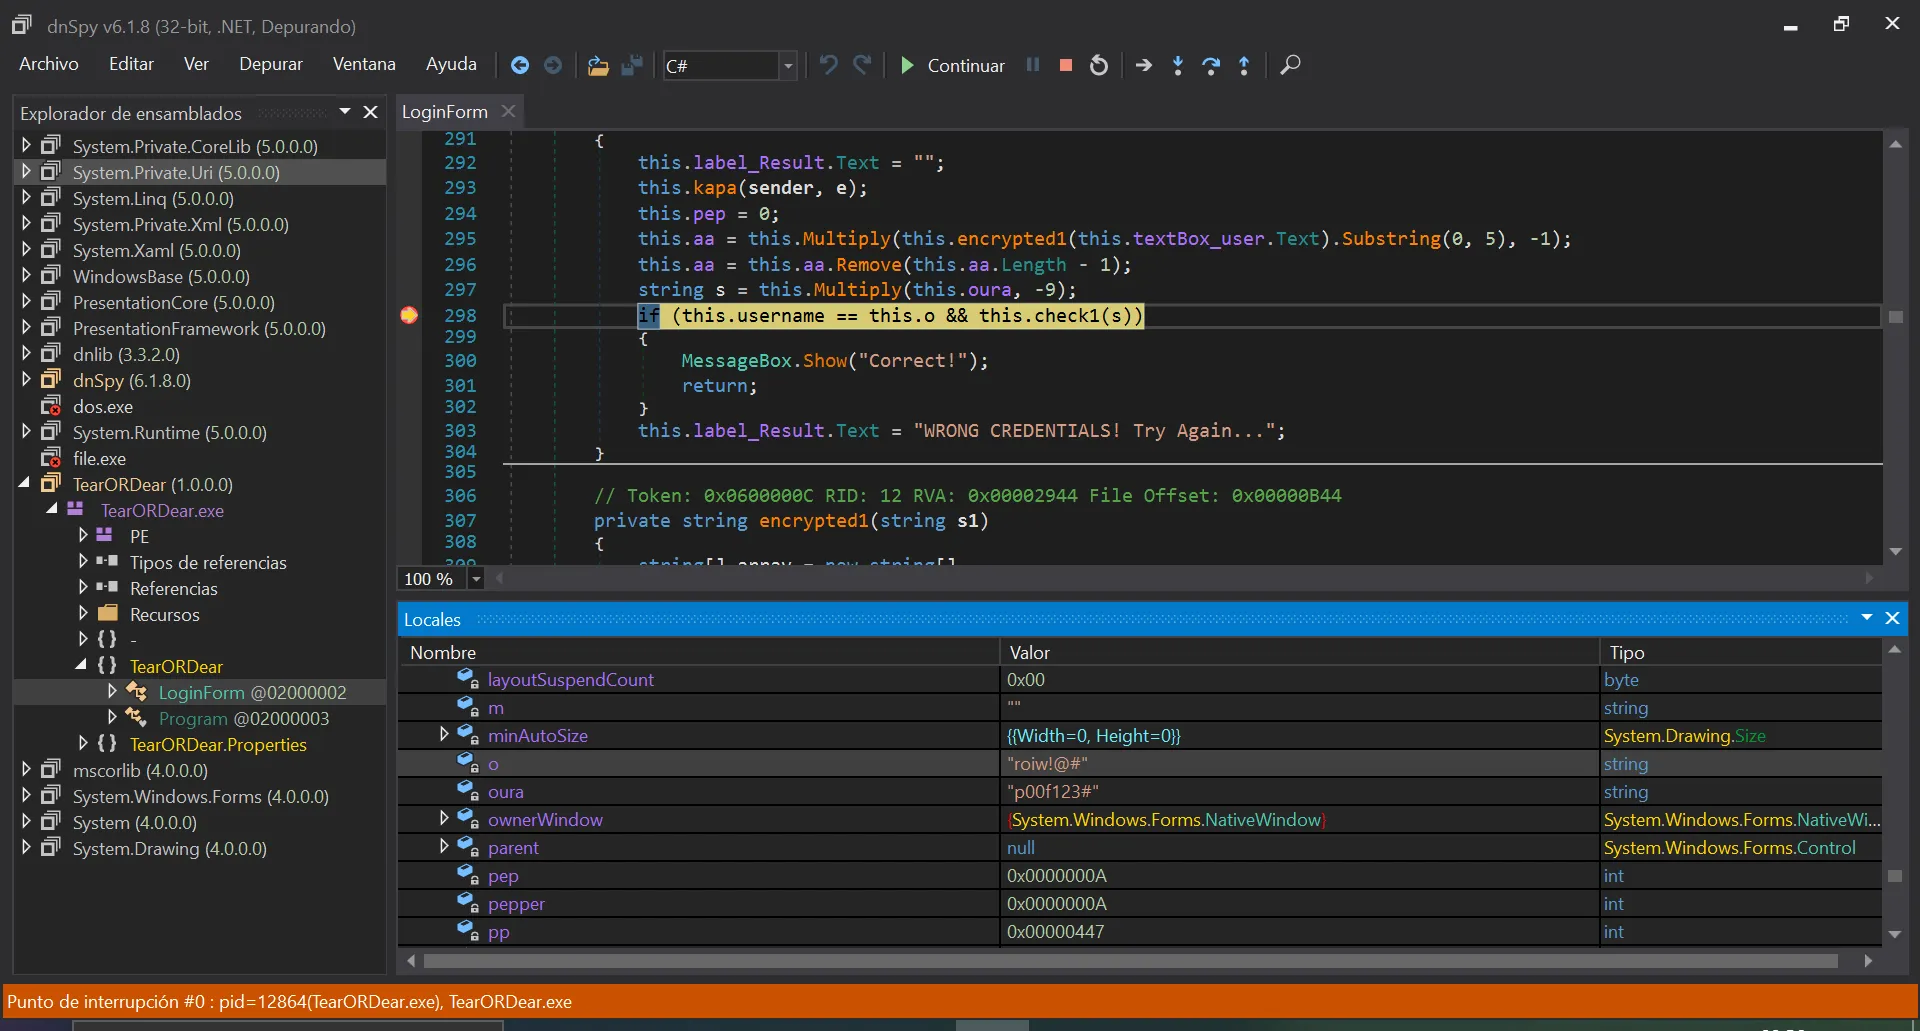
Task: Collapse the TearORDear (1.0.0.0) assembly
Action: tap(24, 484)
